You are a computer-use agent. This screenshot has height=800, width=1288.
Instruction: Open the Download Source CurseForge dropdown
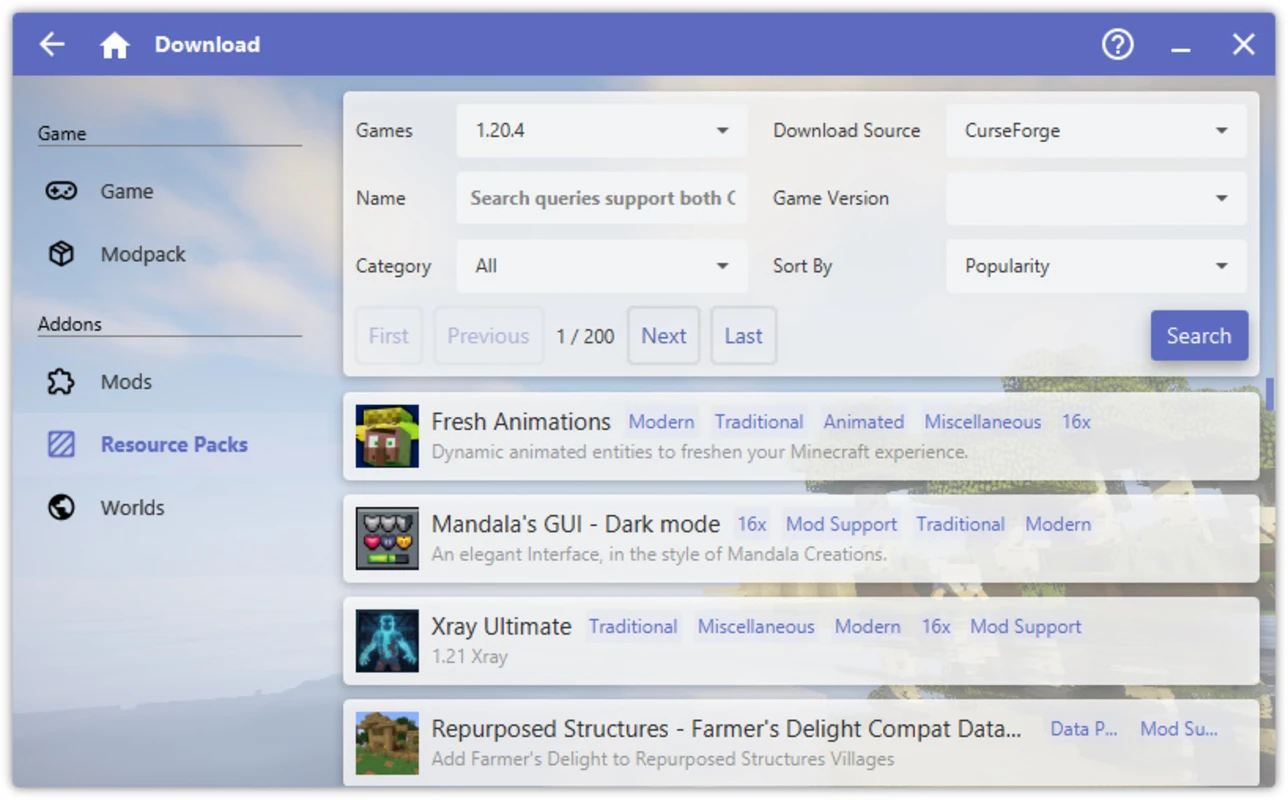click(x=1096, y=131)
